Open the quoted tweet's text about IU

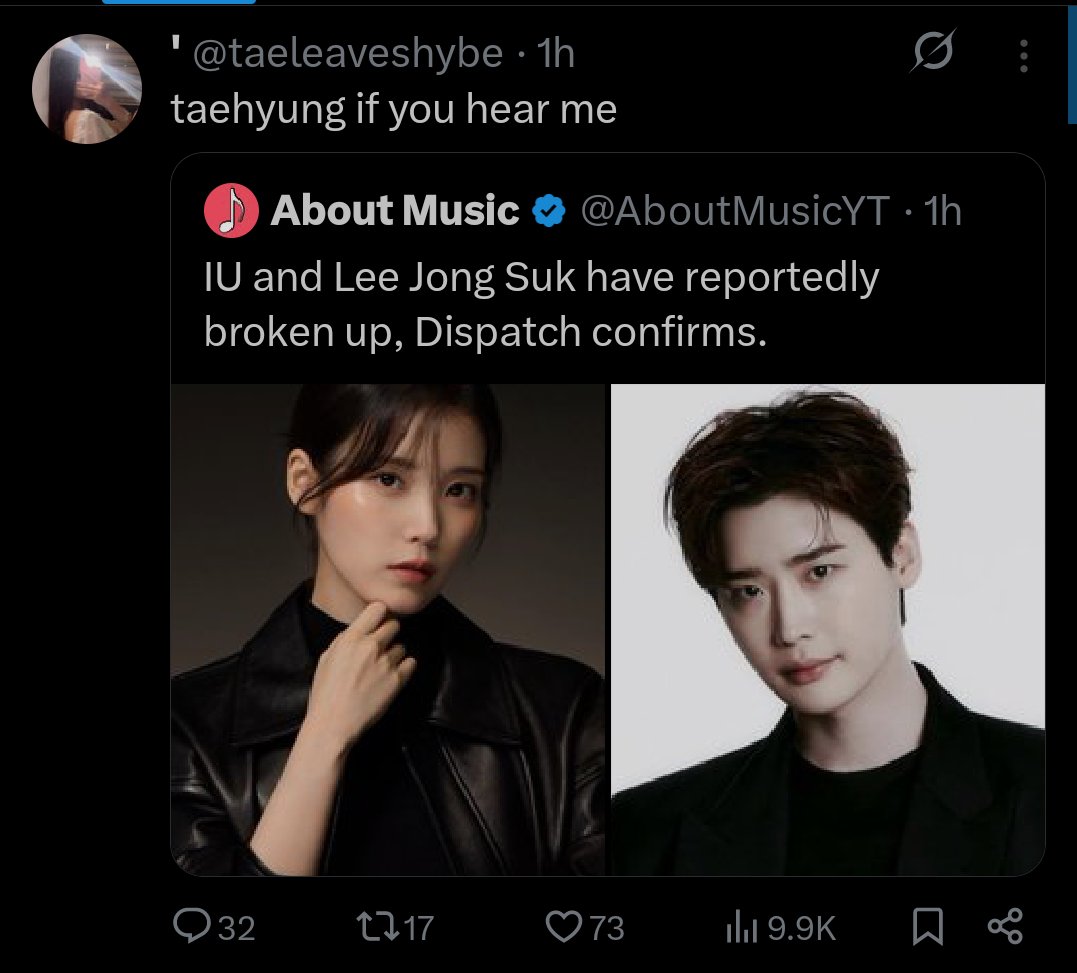(x=541, y=304)
